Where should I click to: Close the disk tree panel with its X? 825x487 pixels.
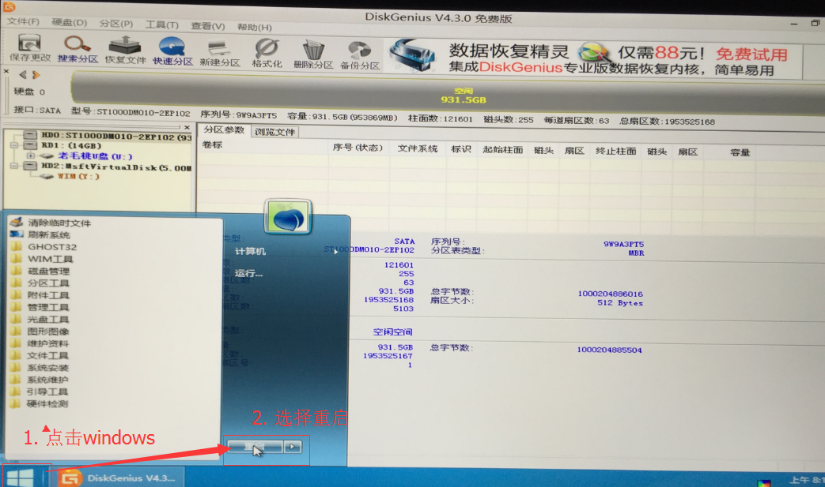(187, 127)
